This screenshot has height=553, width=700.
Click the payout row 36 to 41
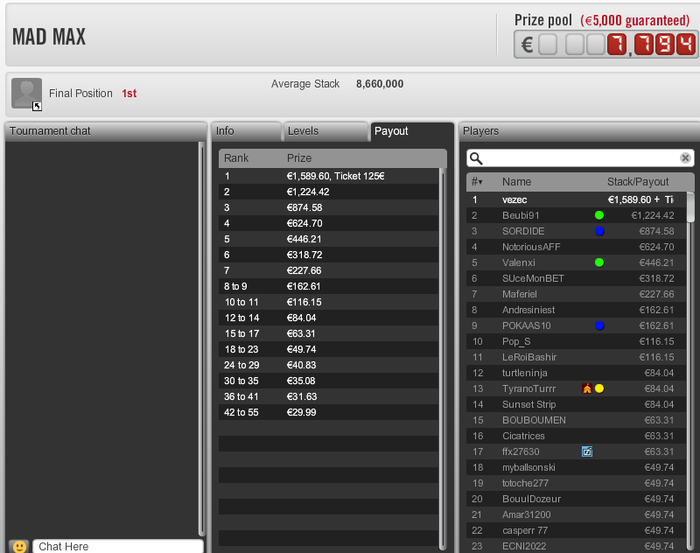(329, 396)
